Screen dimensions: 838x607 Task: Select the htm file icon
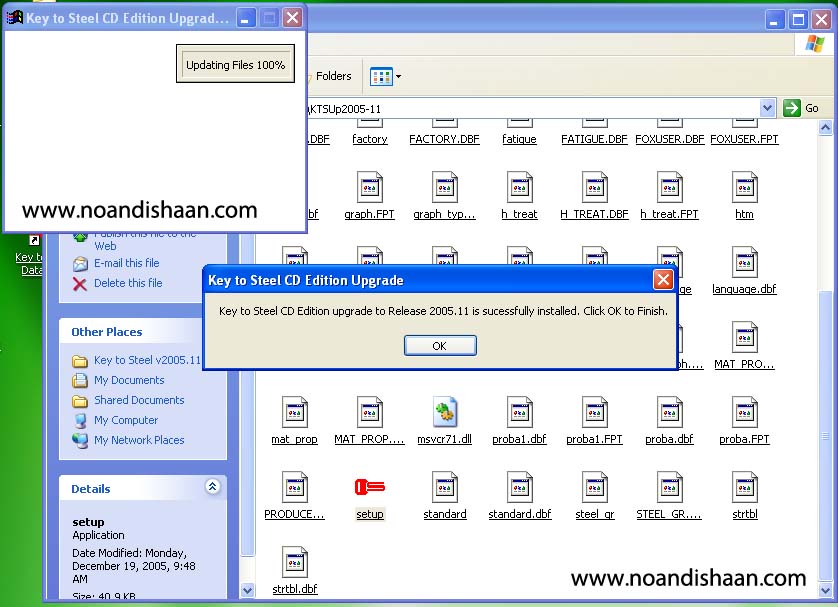pyautogui.click(x=744, y=187)
